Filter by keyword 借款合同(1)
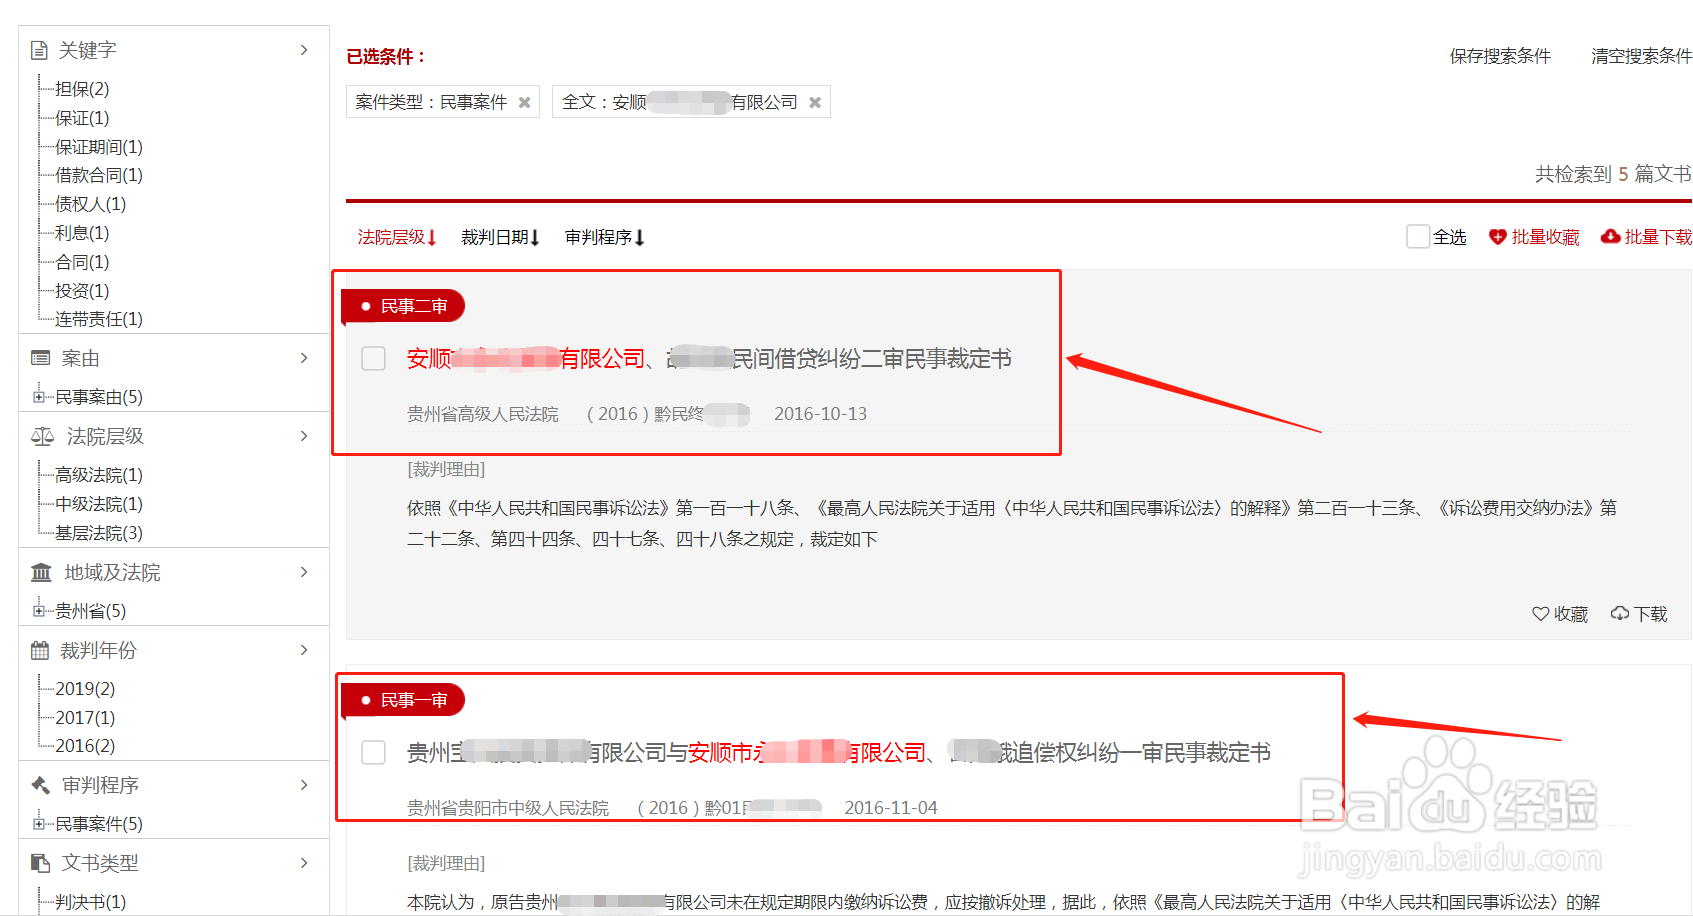 tap(99, 175)
